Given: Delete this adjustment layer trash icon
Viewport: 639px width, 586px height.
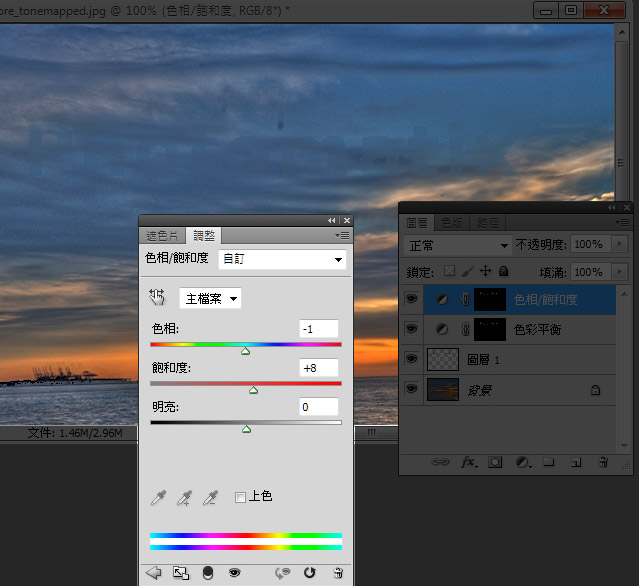Looking at the screenshot, I should click(338, 573).
